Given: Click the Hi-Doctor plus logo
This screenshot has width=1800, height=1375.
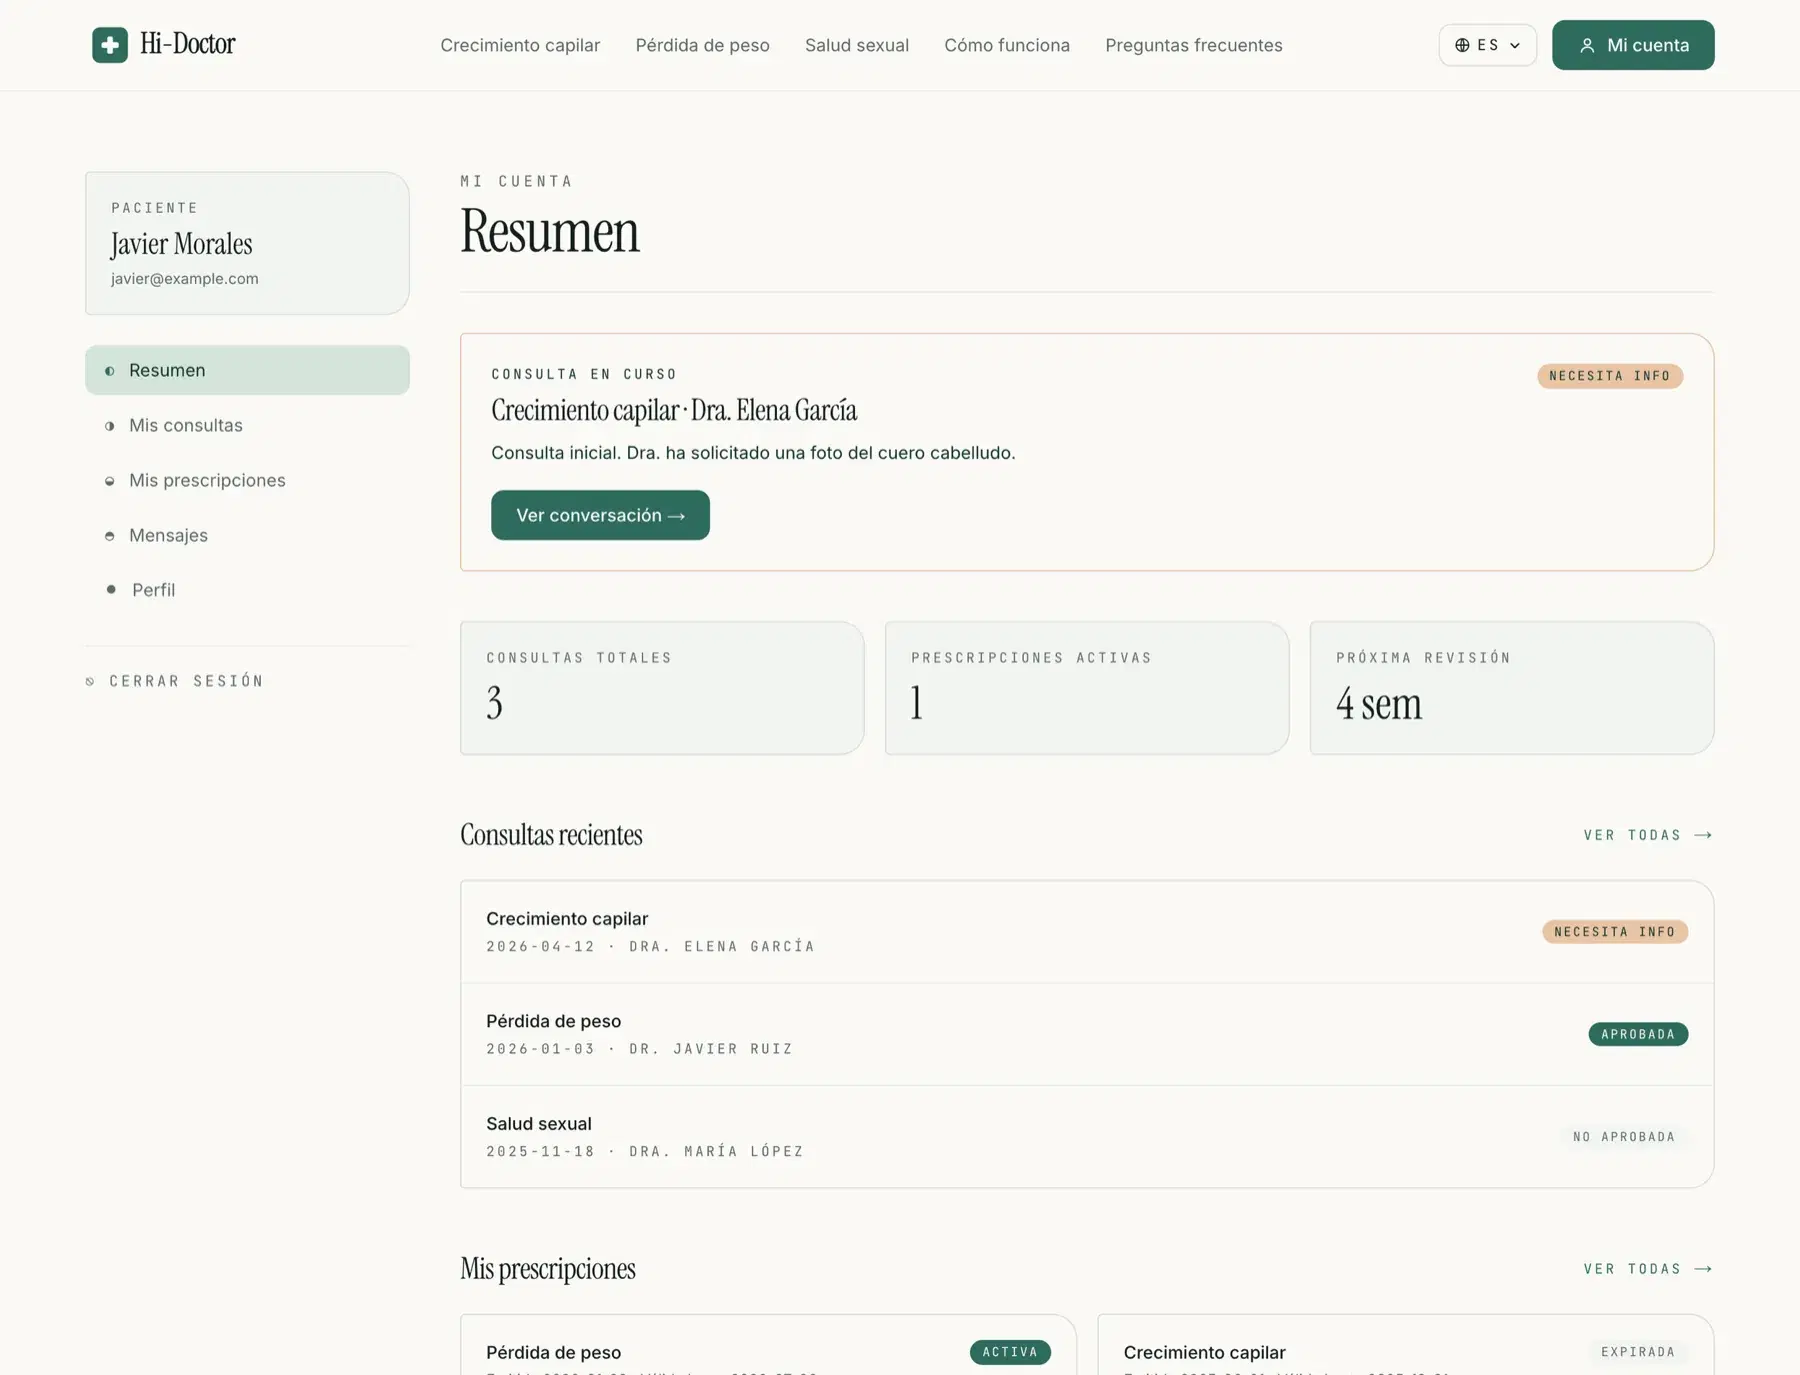Looking at the screenshot, I should [x=110, y=44].
